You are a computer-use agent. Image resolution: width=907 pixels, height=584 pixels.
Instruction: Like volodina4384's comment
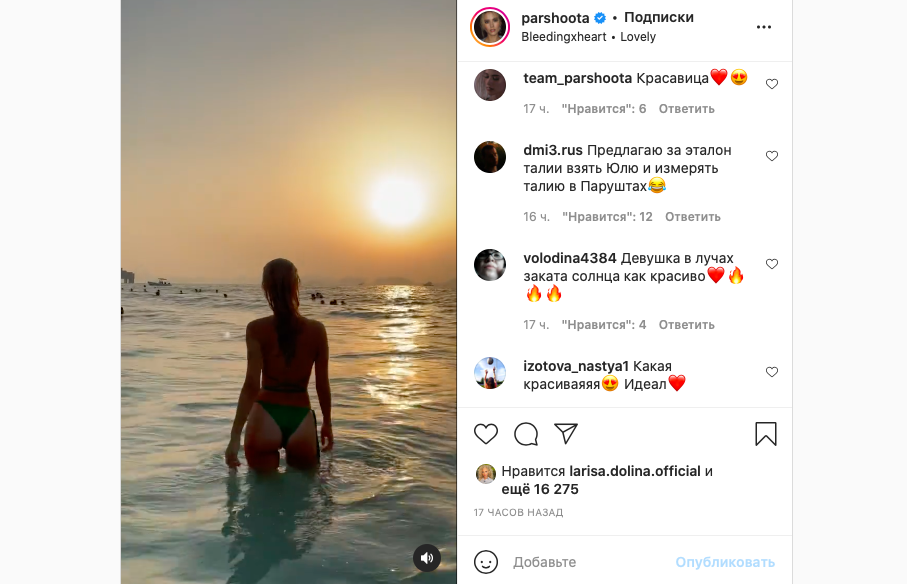(x=772, y=264)
